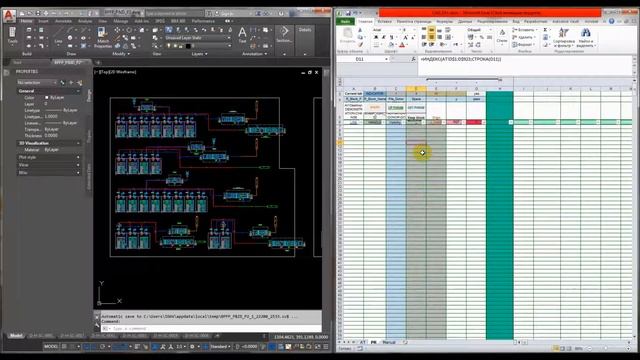
Task: Click Удалить cells button in Excel
Action: pyautogui.click(x=523, y=37)
